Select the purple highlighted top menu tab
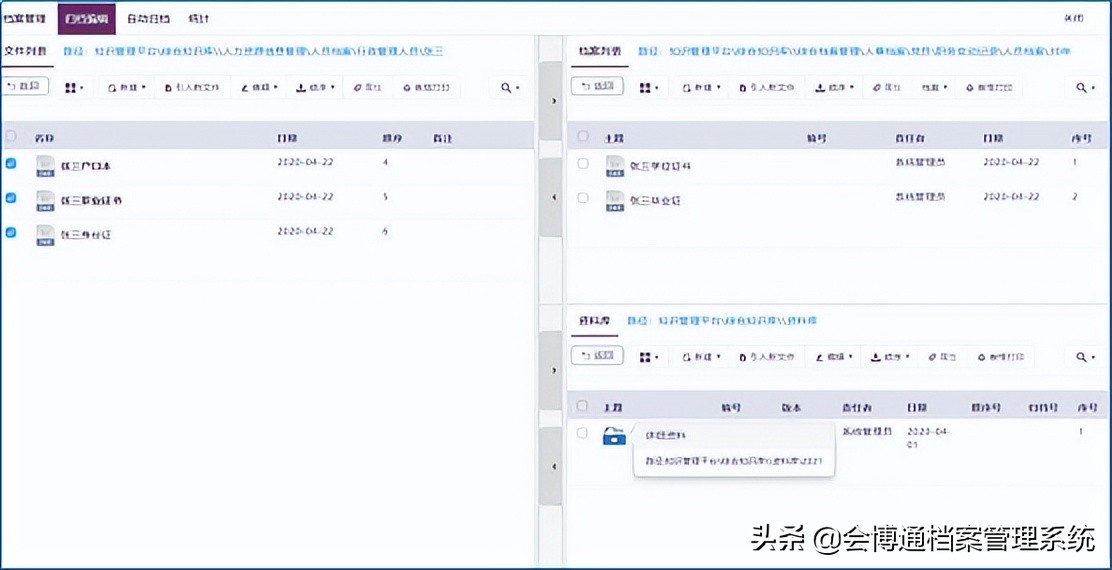The width and height of the screenshot is (1112, 570). point(87,18)
